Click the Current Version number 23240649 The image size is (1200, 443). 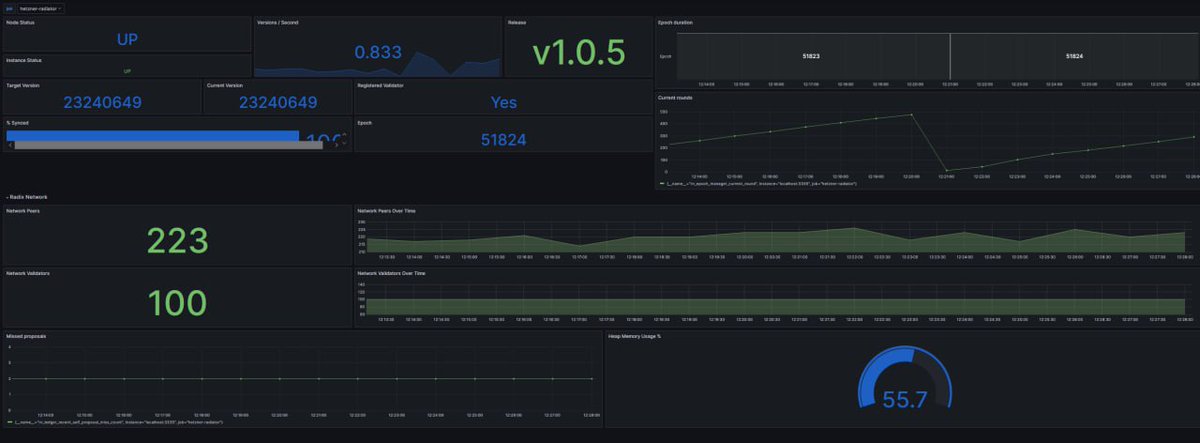pos(278,103)
